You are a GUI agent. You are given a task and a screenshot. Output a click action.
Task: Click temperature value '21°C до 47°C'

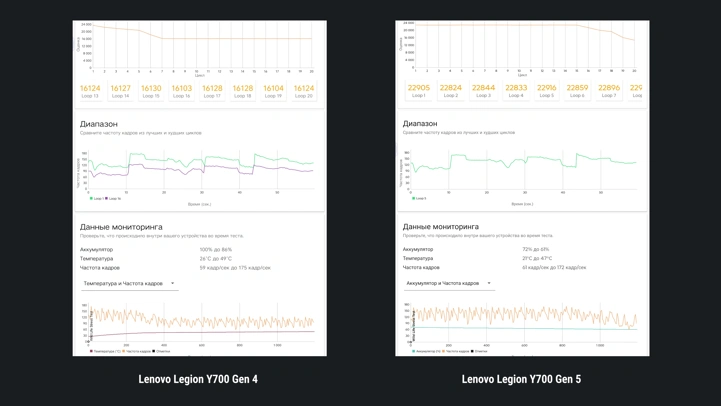(537, 258)
